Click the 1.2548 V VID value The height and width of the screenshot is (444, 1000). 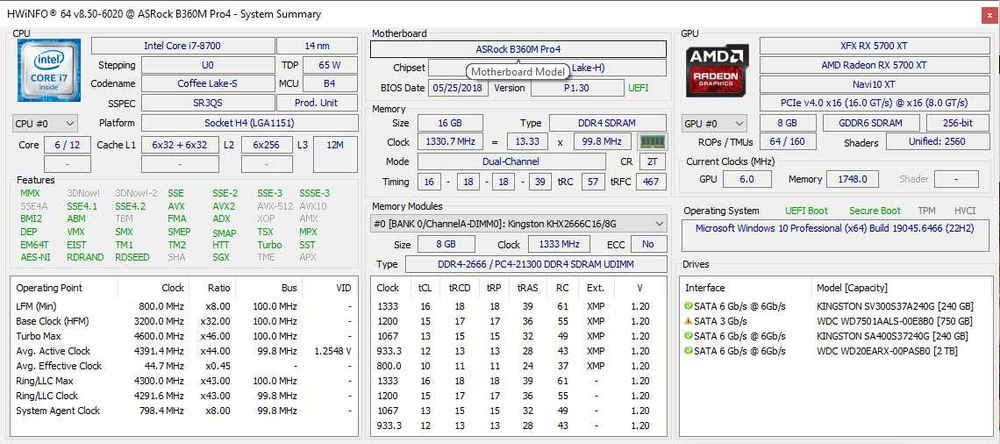coord(333,351)
